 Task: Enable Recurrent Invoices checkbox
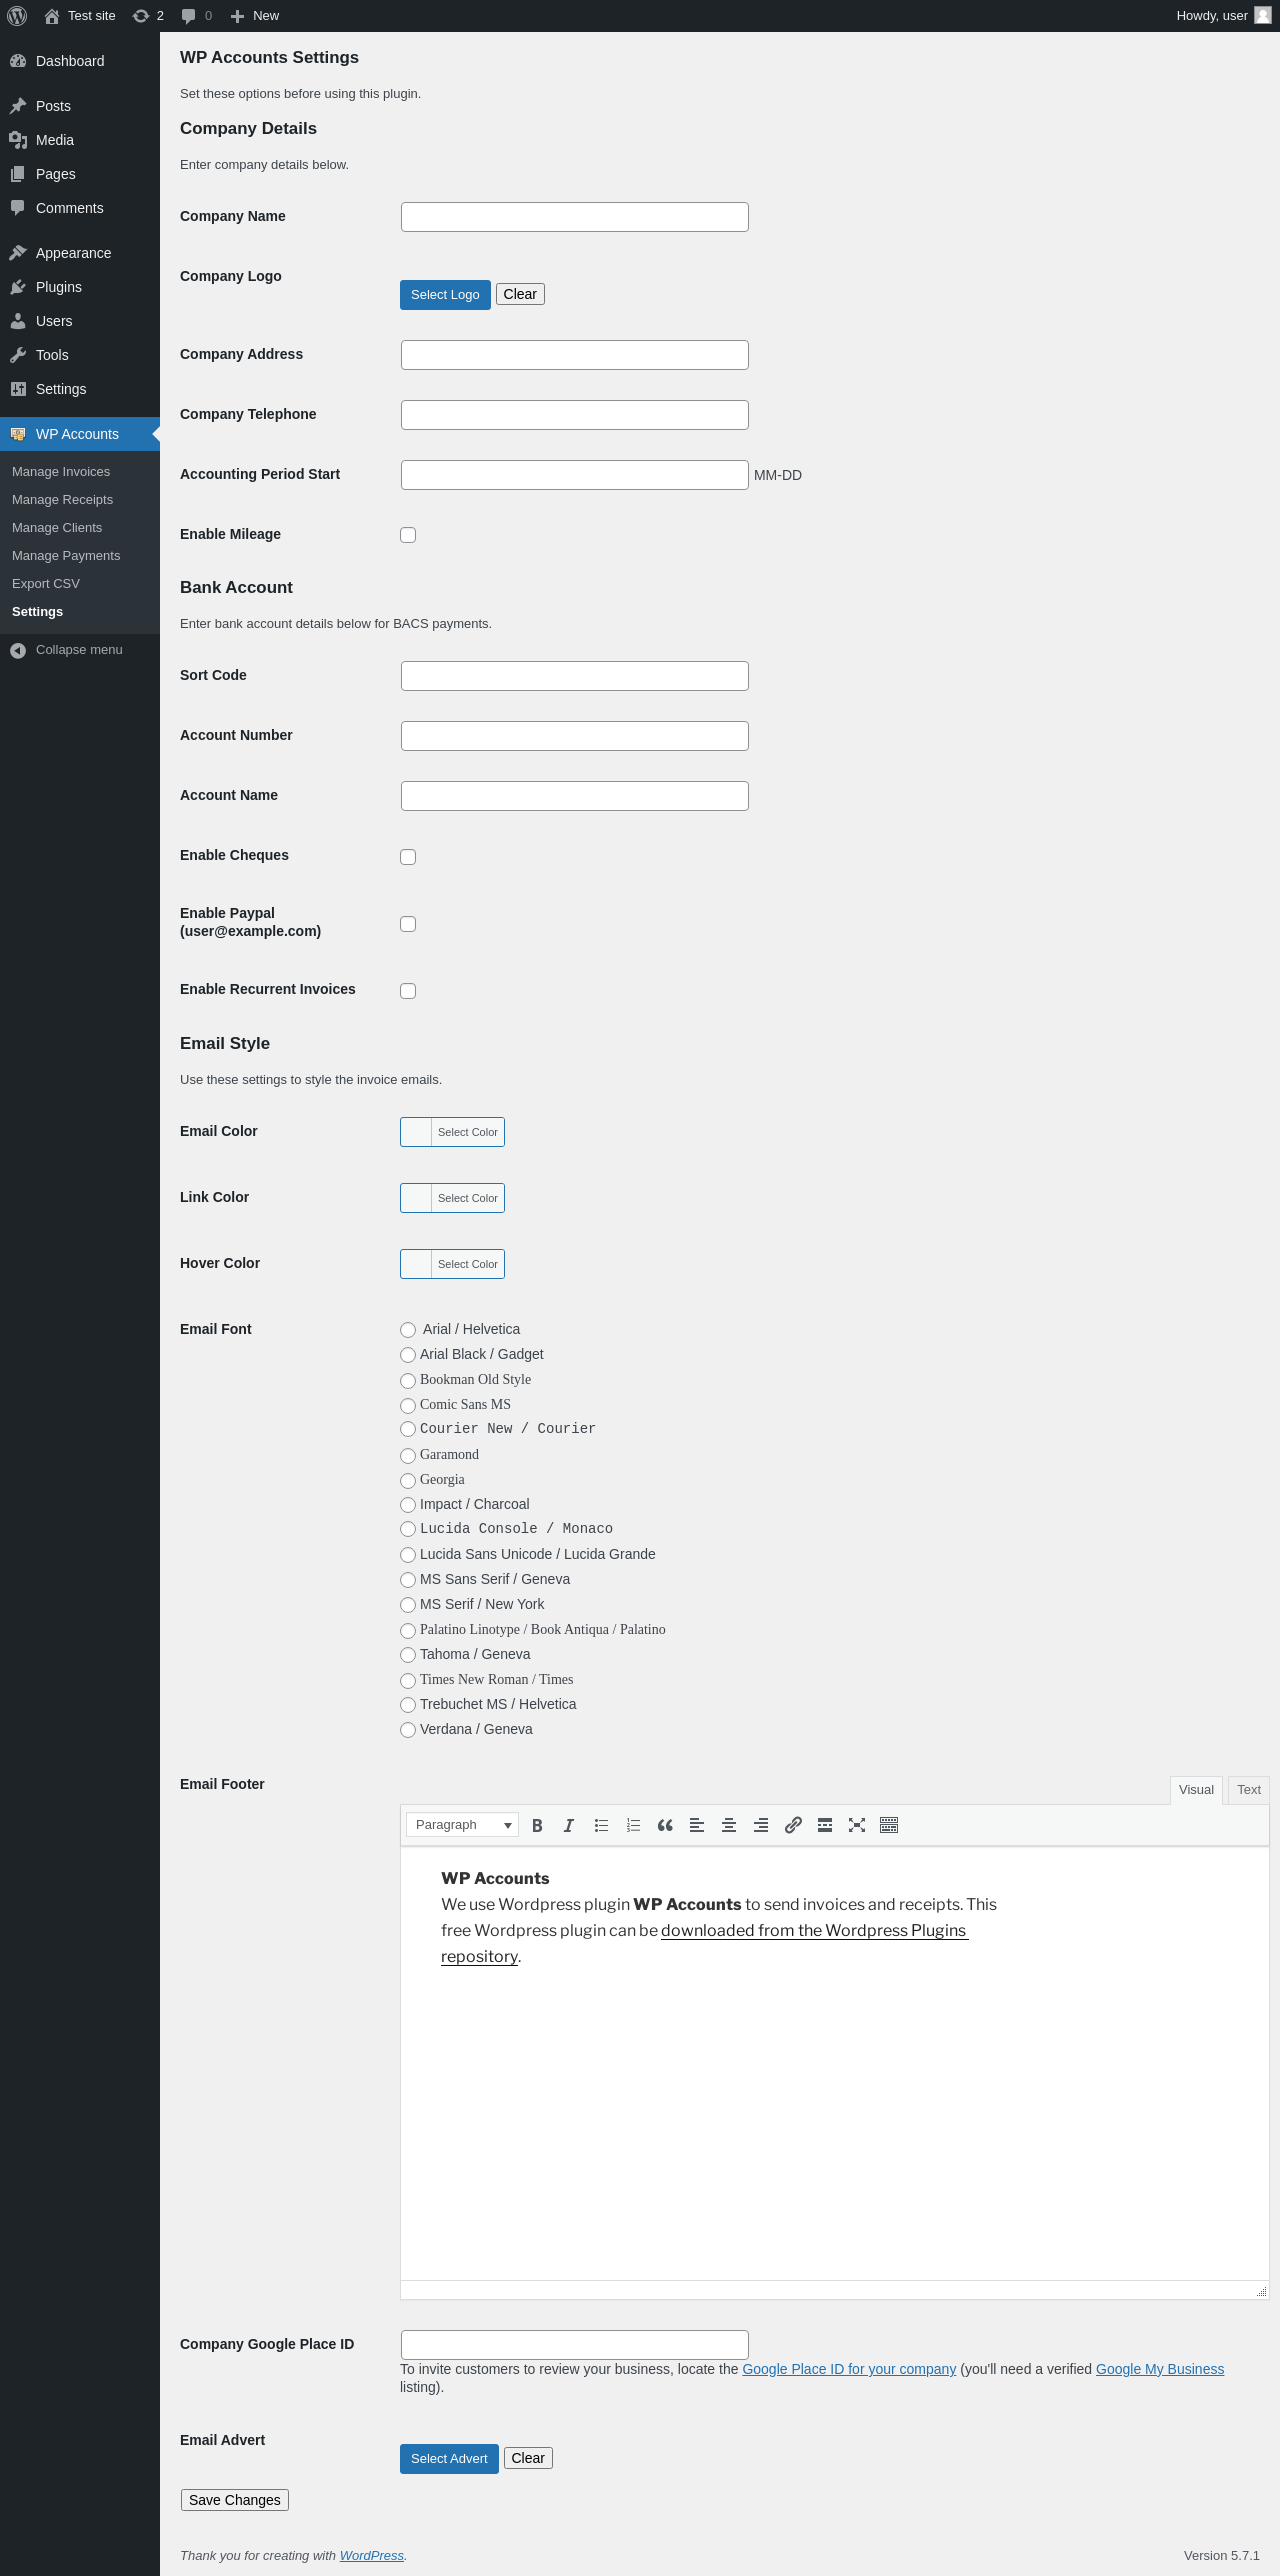pos(408,991)
